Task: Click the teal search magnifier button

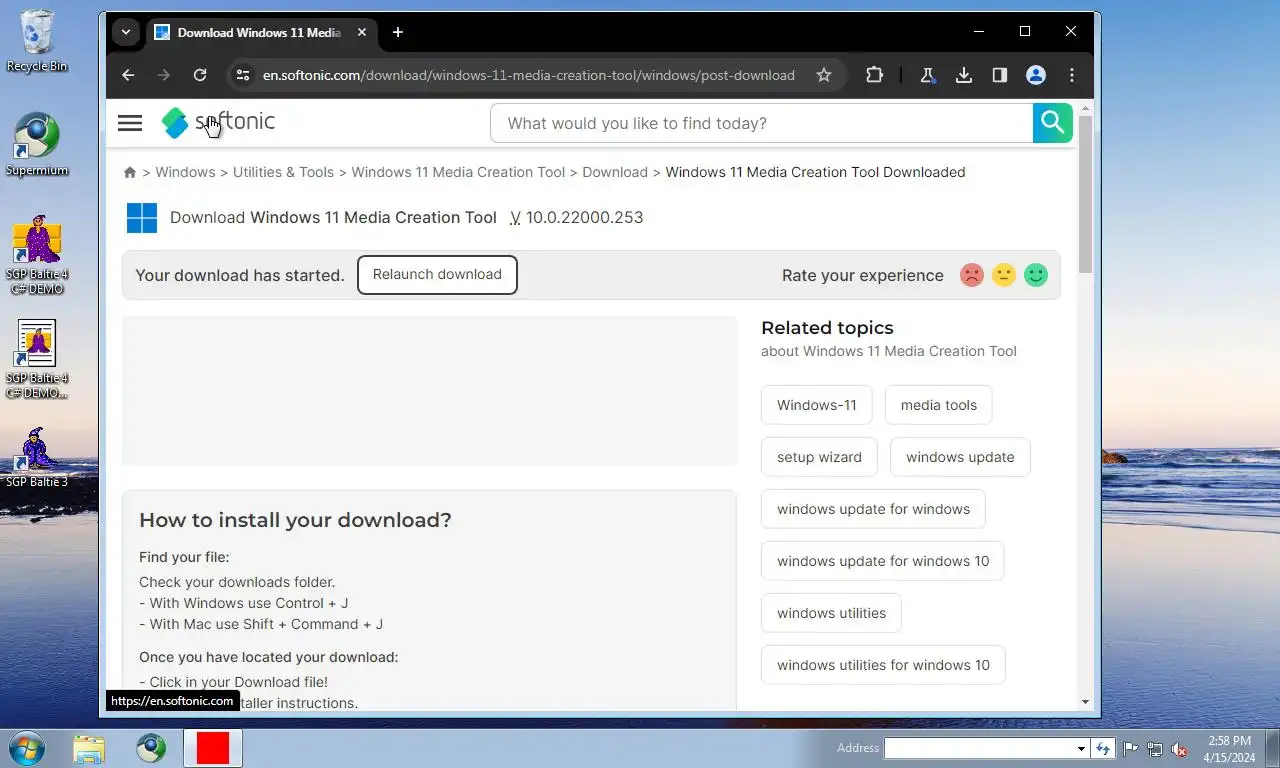Action: pyautogui.click(x=1052, y=123)
